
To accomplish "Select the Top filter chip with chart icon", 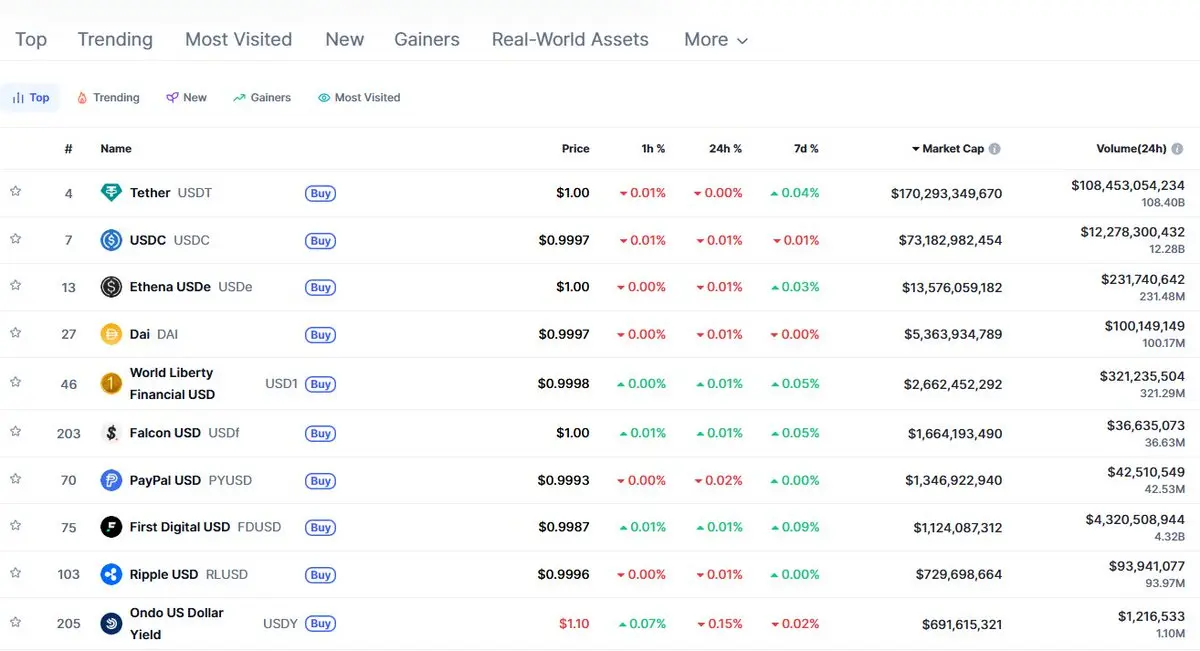I will 31,97.
